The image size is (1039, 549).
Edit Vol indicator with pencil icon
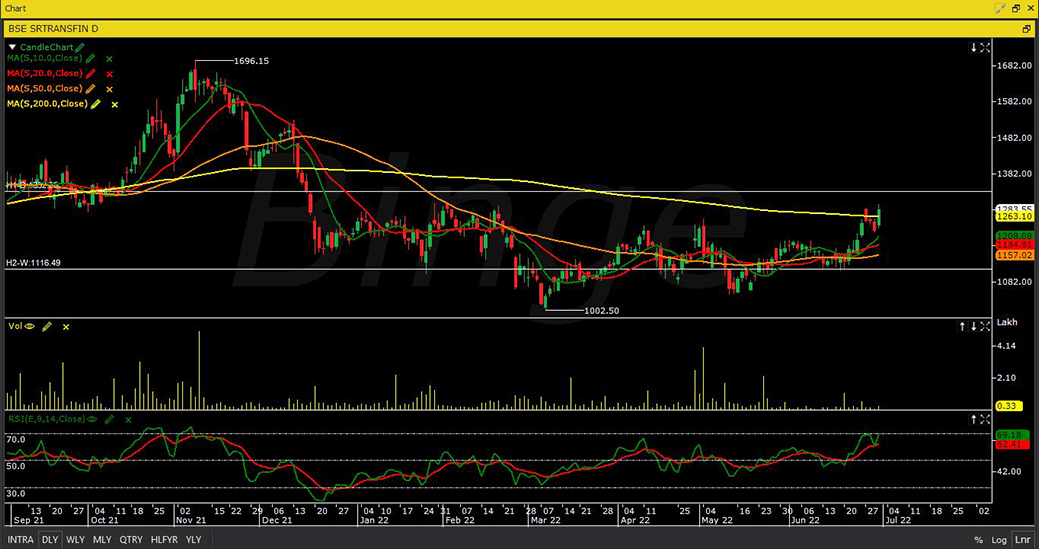coord(47,326)
